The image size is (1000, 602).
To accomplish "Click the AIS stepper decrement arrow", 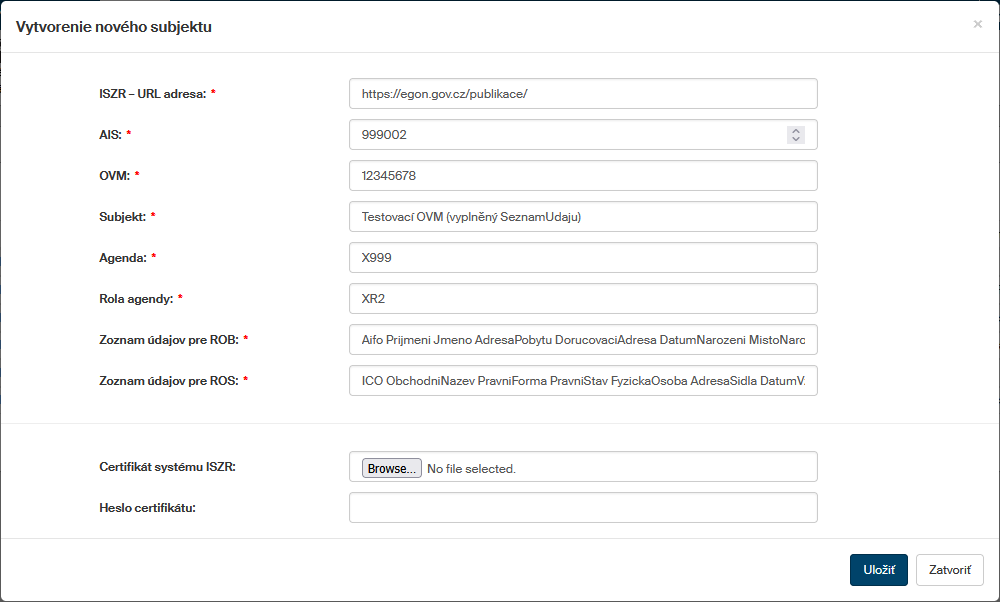I will [796, 138].
